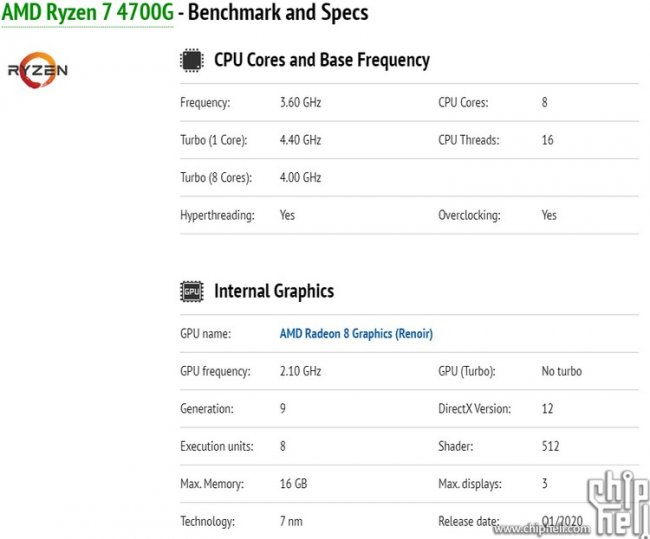Click the GPU (Turbo) No turbo value
Screen dimensions: 650x539
(x=561, y=371)
